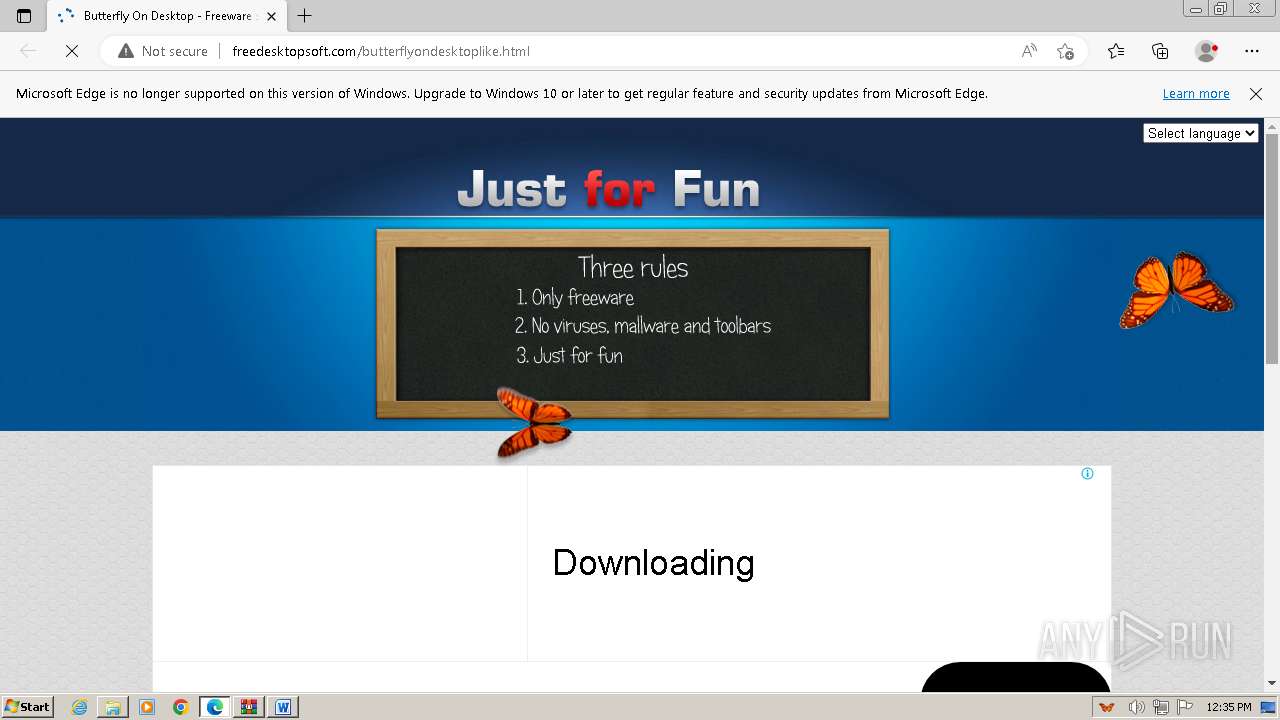View Not secure site information
This screenshot has width=1280, height=720.
[x=163, y=51]
